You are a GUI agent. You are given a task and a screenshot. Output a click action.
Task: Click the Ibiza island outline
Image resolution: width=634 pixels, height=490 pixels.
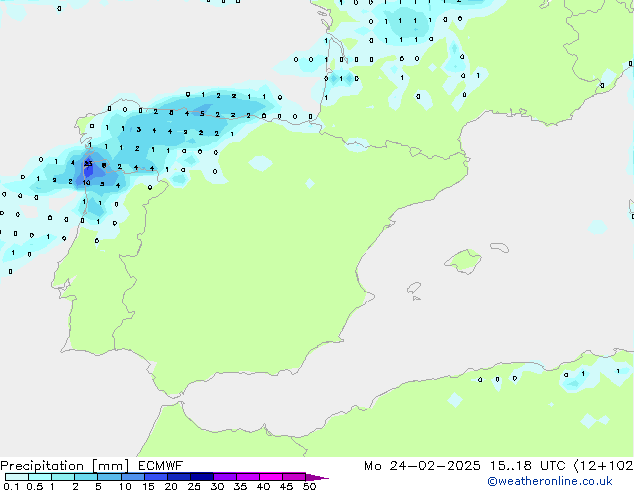[x=414, y=288]
